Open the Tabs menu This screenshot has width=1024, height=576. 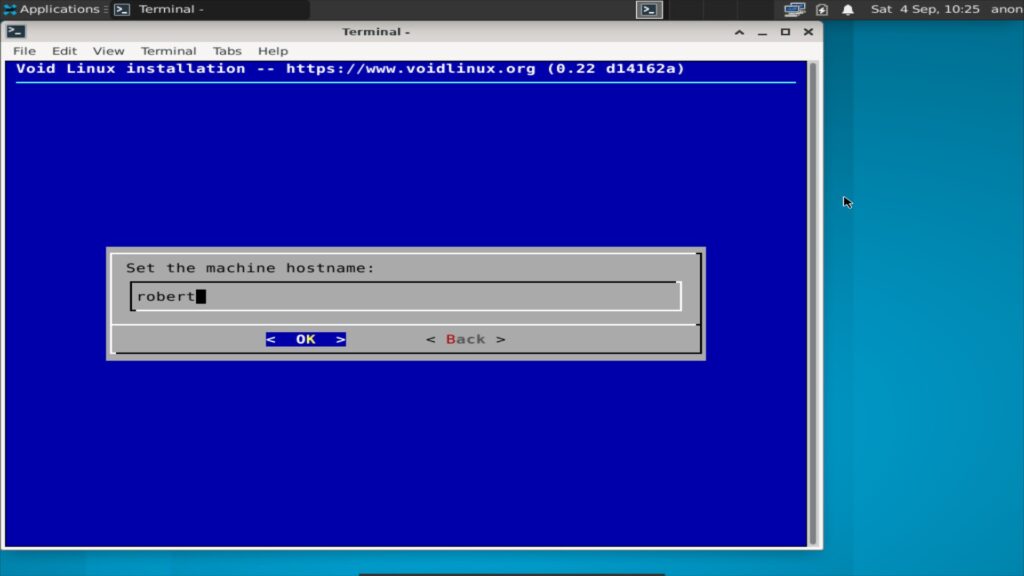pos(227,51)
